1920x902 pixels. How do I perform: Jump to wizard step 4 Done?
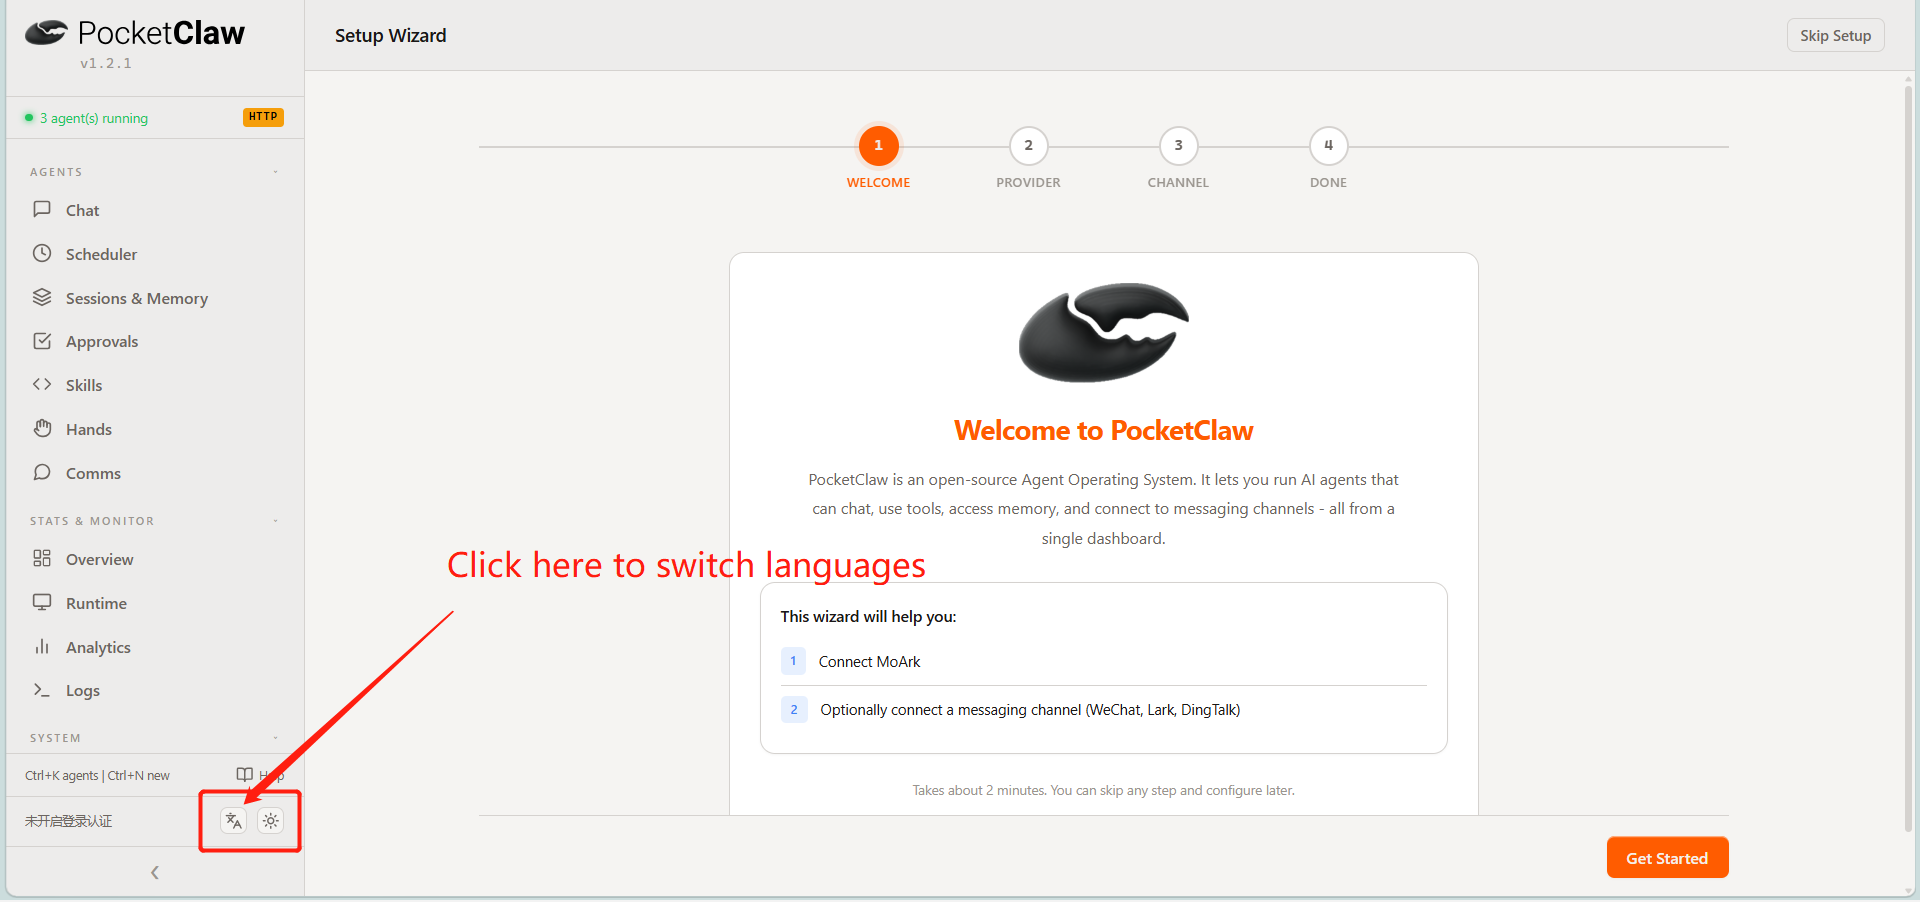tap(1329, 146)
